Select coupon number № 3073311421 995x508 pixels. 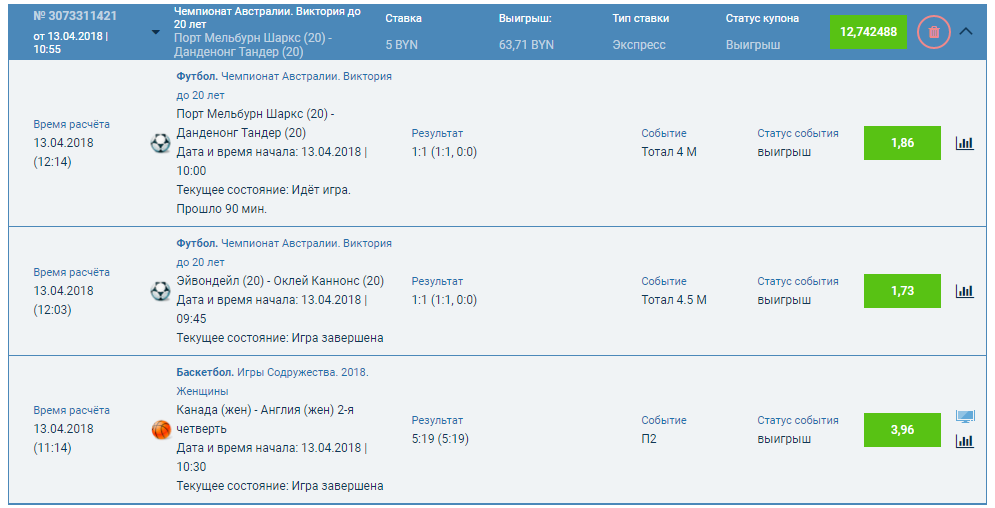[x=75, y=16]
